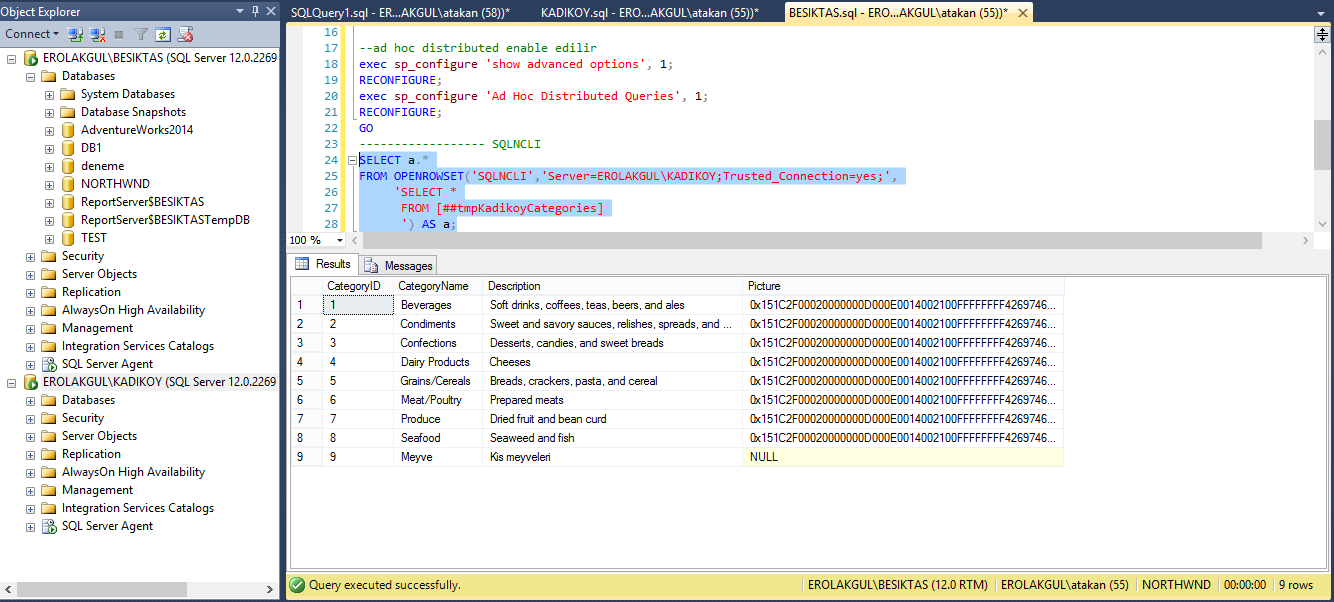Click the Disconnect server icon

click(x=98, y=34)
